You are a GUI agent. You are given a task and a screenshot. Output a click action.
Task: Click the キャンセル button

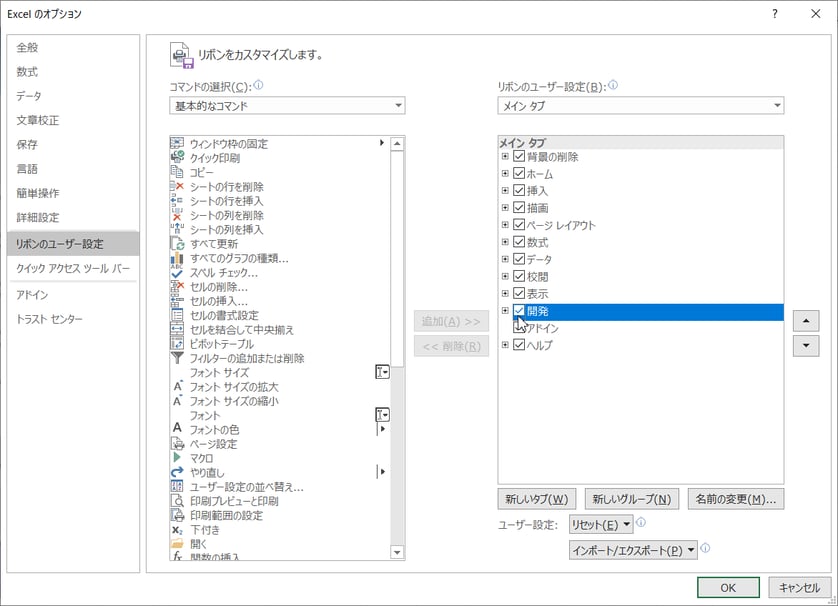[799, 587]
